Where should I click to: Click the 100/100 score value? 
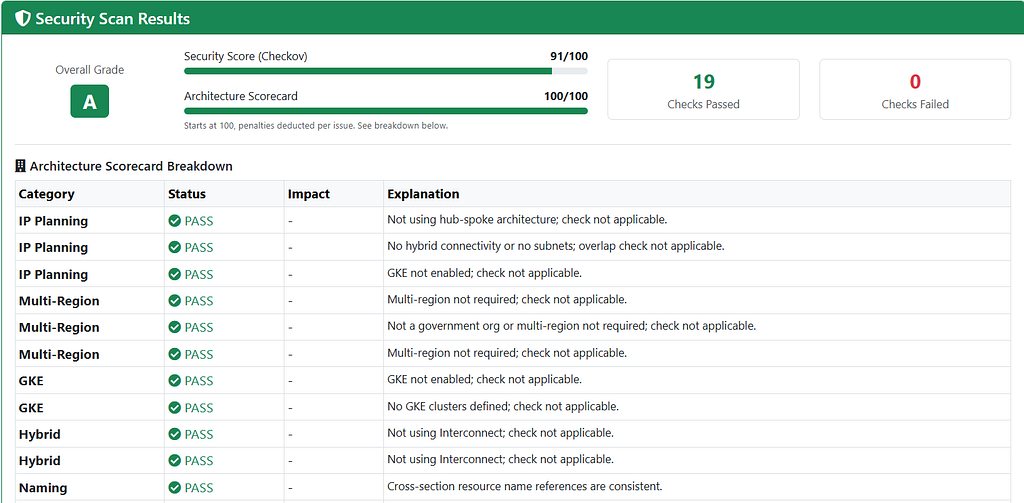566,97
